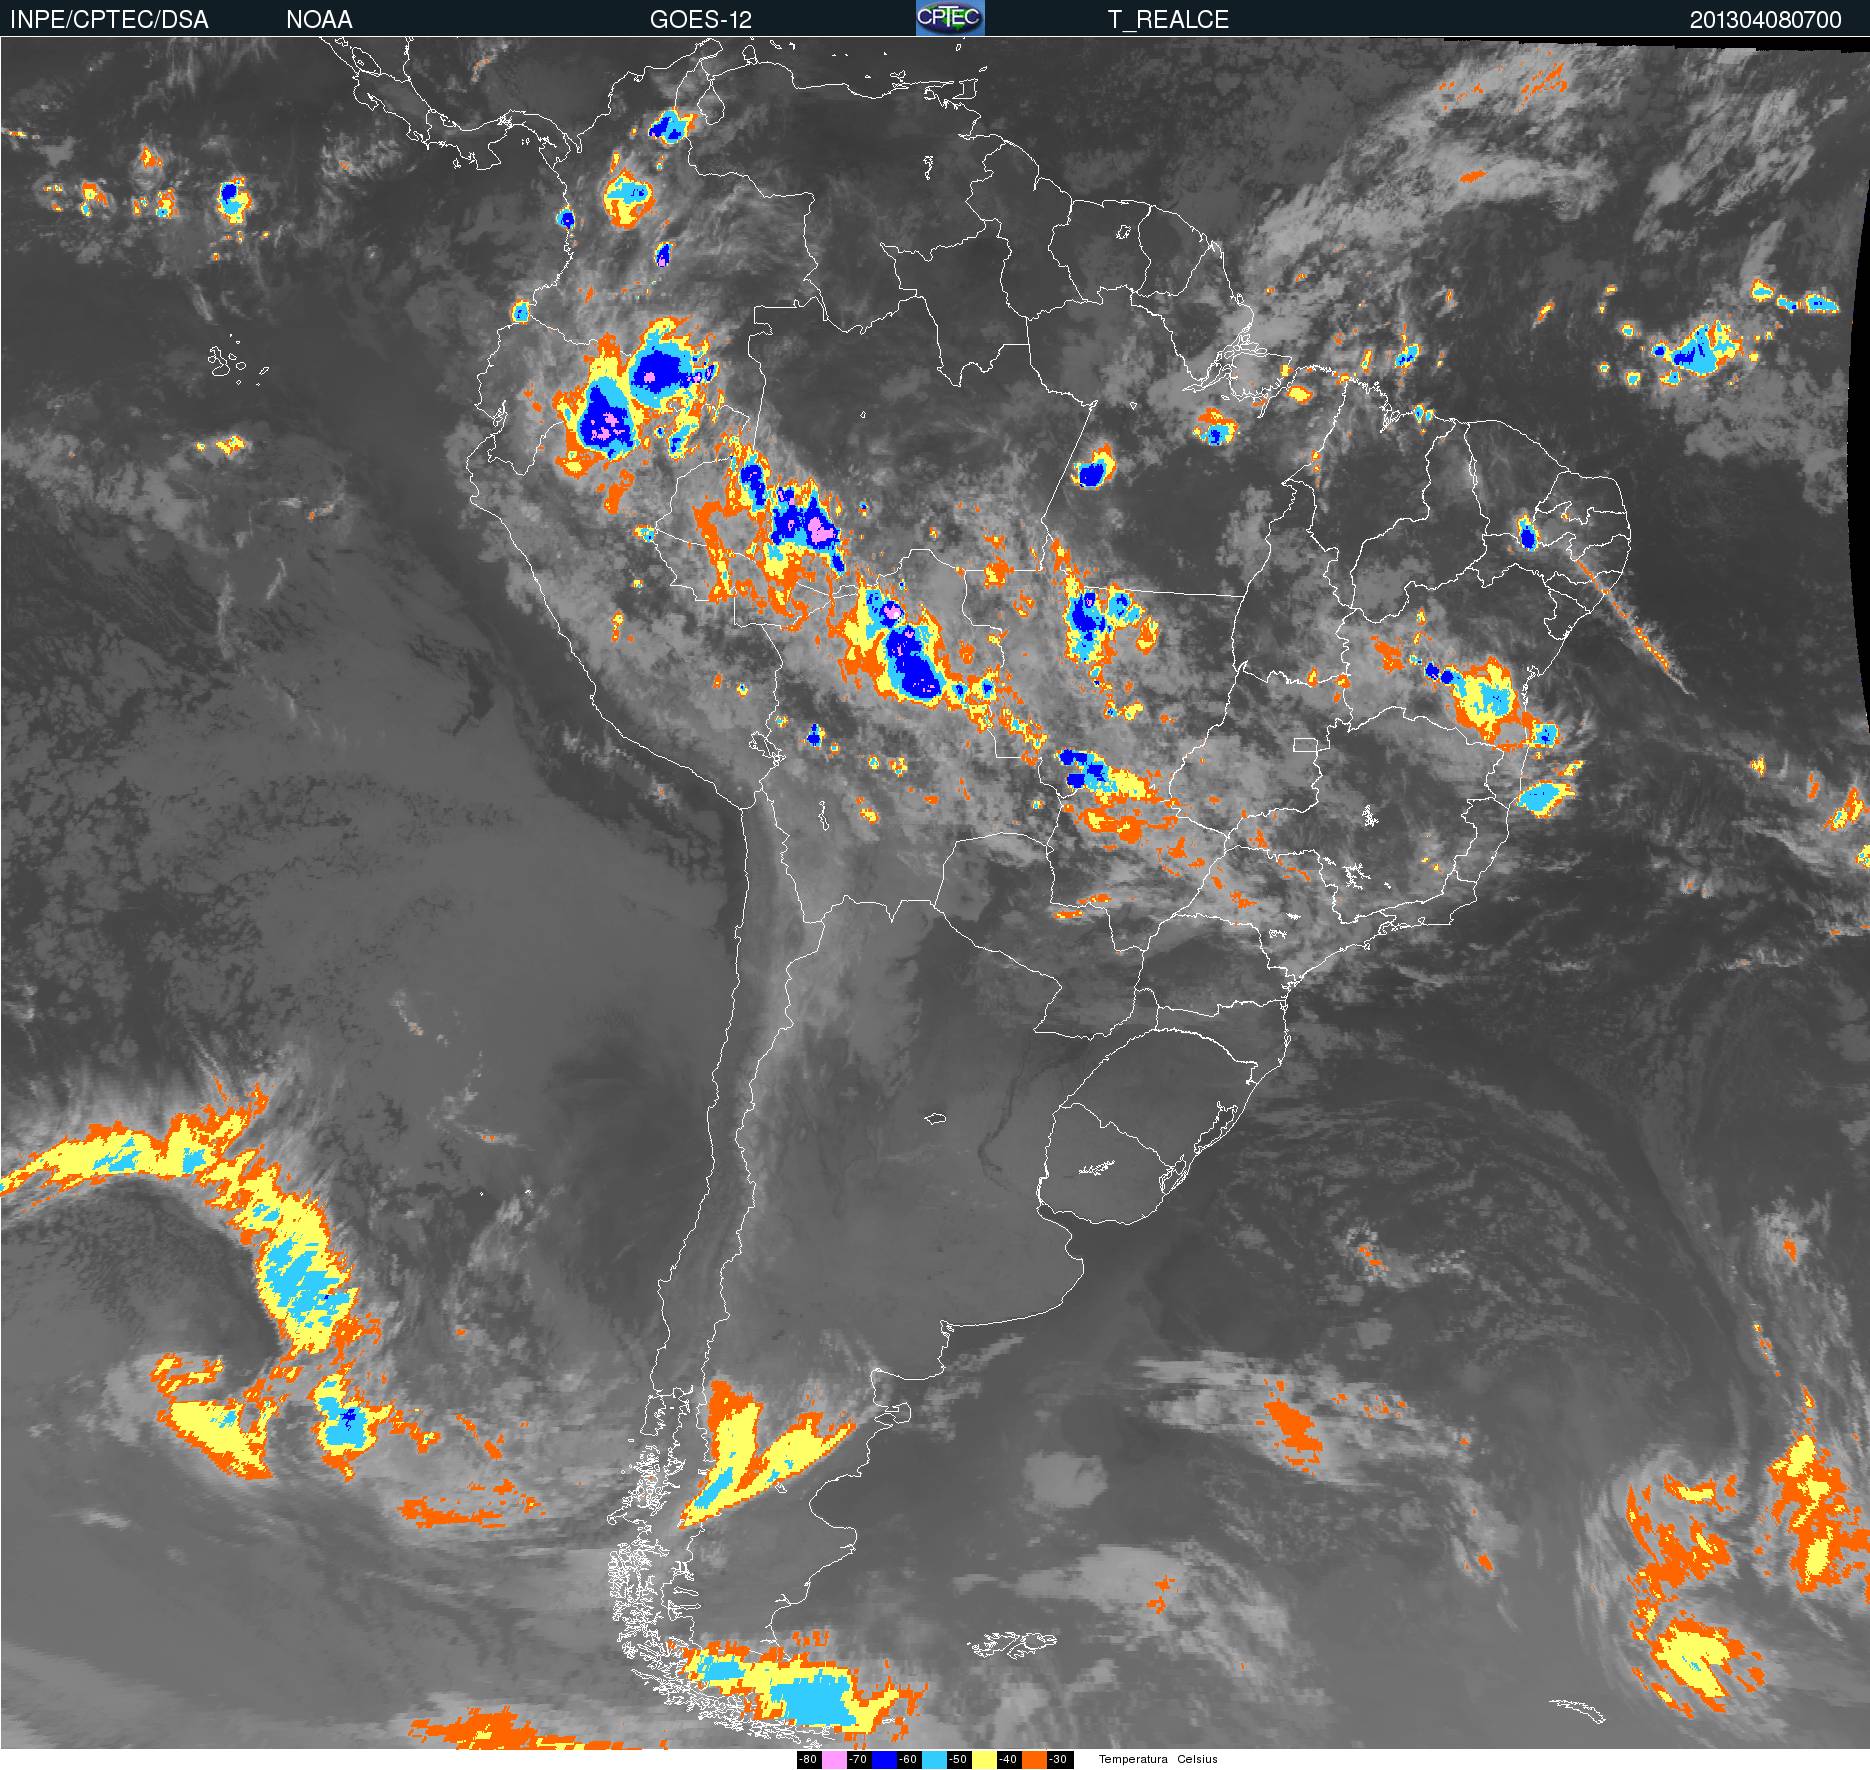
Task: Click the -50 legend value
Action: click(958, 1760)
